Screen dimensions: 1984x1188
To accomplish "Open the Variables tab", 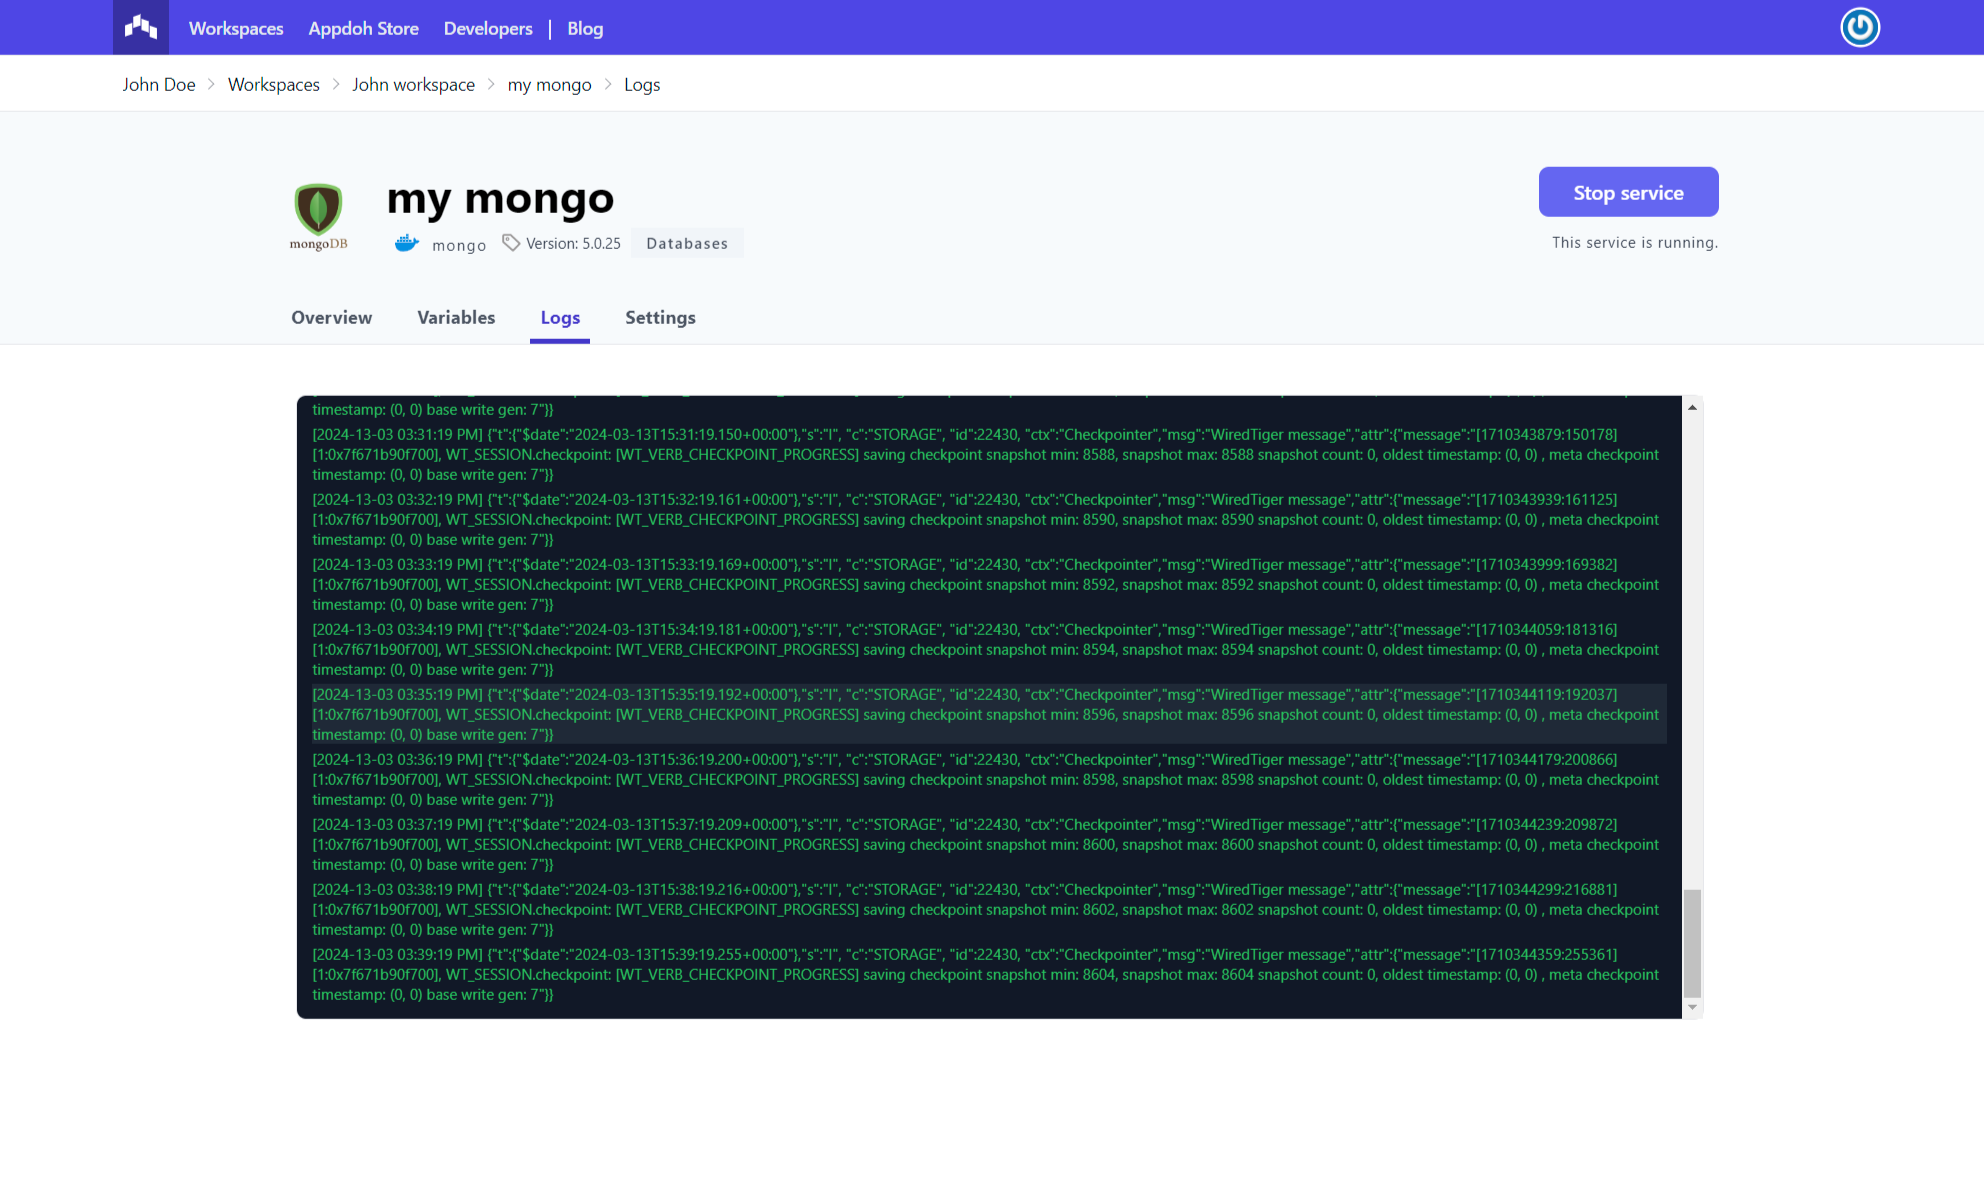I will pos(456,318).
